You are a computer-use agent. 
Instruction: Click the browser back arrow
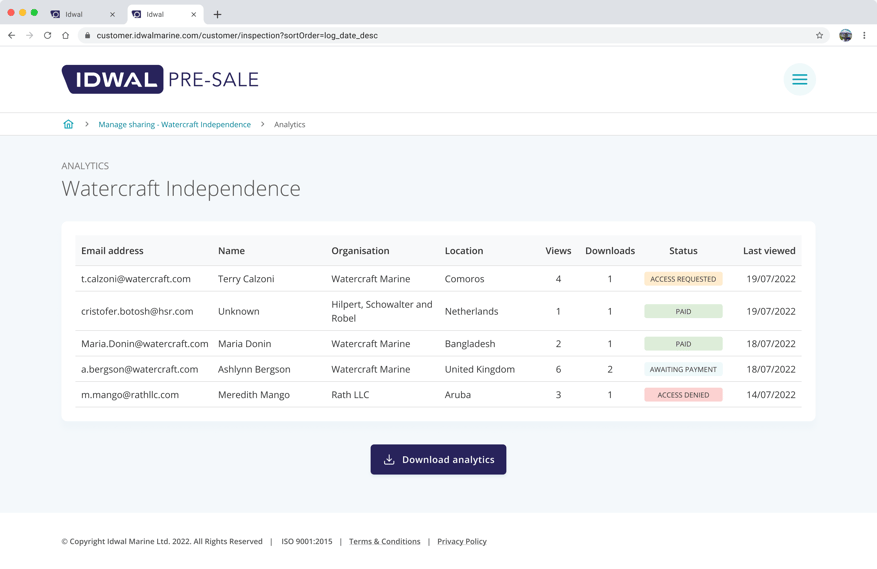coord(12,35)
